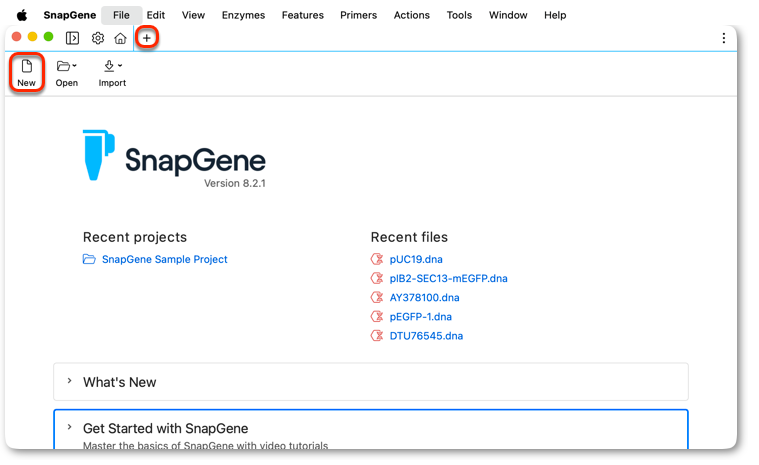Click the Open folder toolbar button
Screen dimensions: 759x465
coord(67,73)
